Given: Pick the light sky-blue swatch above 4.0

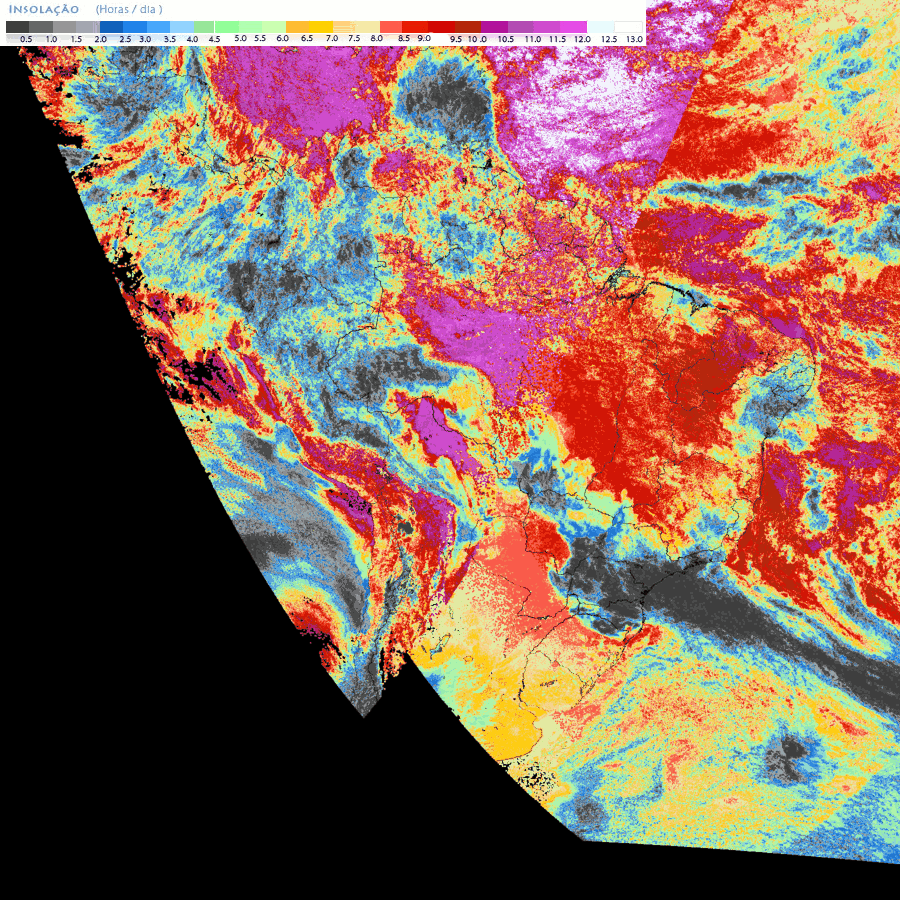Looking at the screenshot, I should pyautogui.click(x=182, y=27).
